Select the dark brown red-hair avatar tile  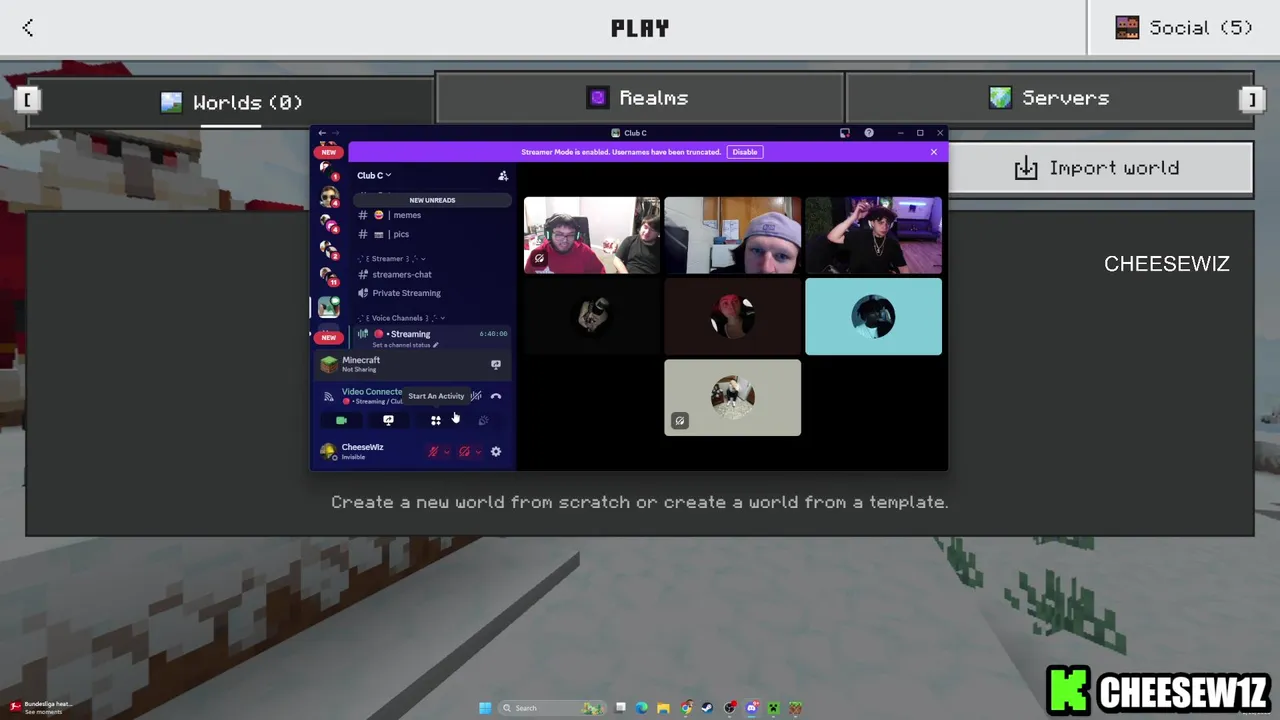tap(733, 317)
